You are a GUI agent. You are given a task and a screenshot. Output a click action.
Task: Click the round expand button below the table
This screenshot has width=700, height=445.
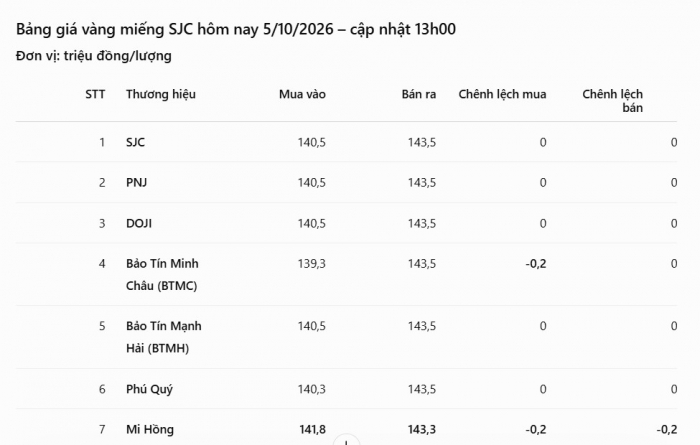pos(346,440)
